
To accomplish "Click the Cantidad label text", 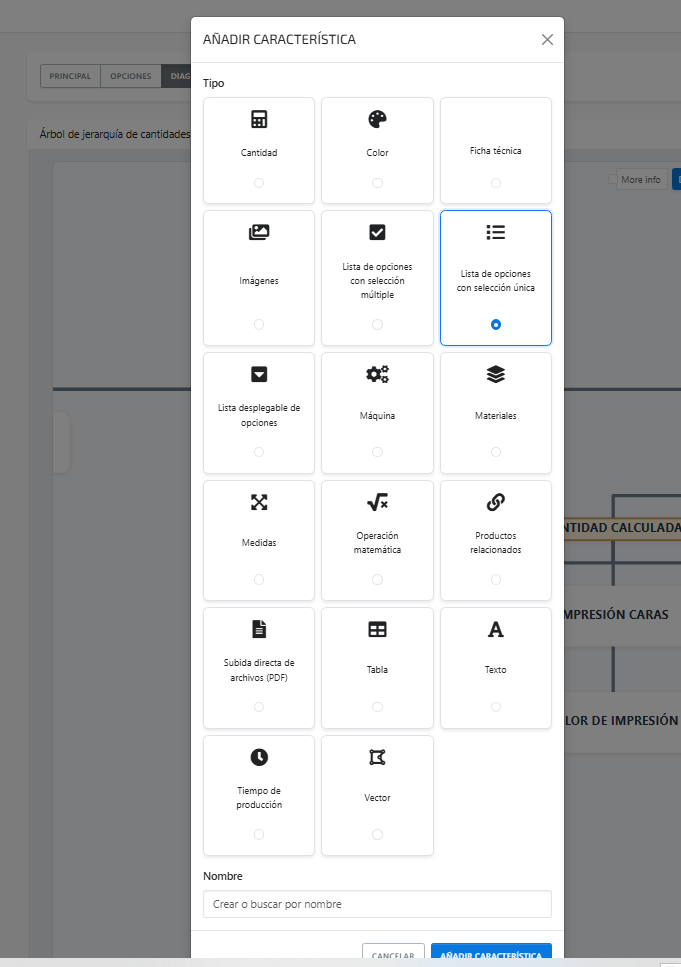I will point(259,152).
